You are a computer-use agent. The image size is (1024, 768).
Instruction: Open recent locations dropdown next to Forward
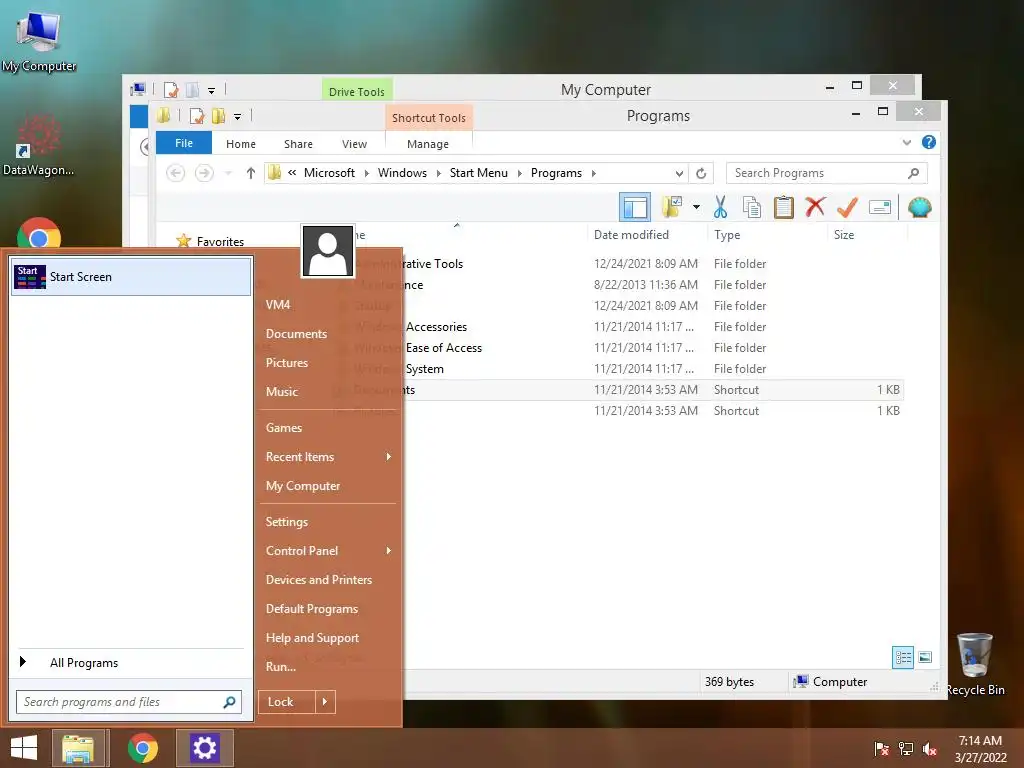click(x=228, y=173)
